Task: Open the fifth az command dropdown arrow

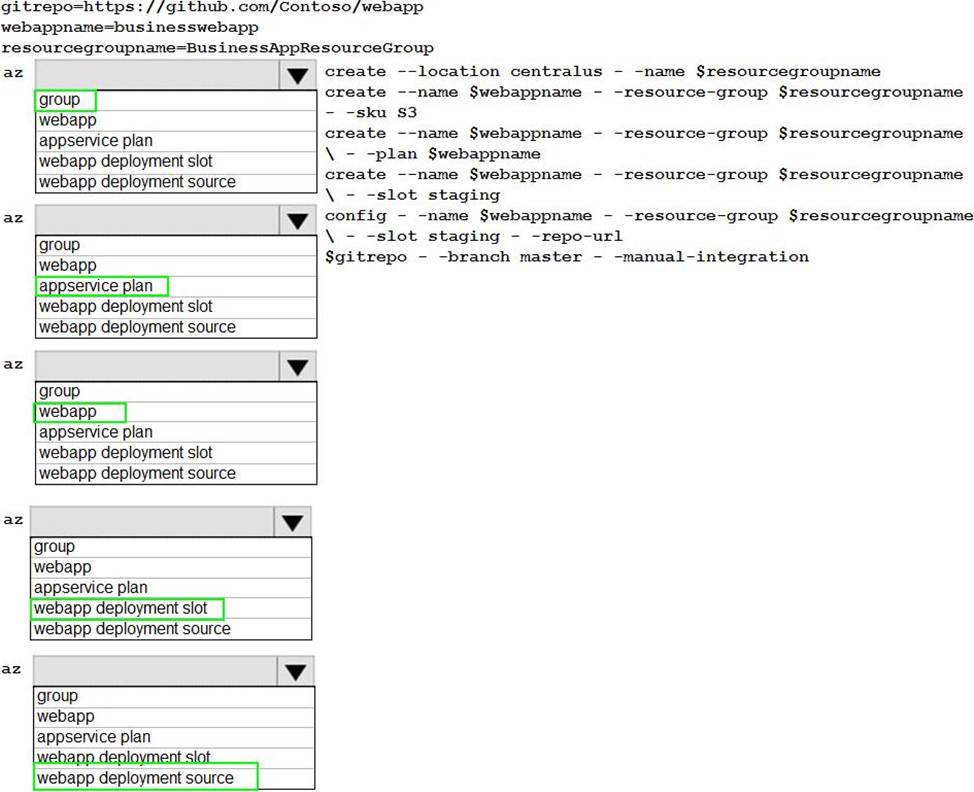Action: (x=296, y=671)
